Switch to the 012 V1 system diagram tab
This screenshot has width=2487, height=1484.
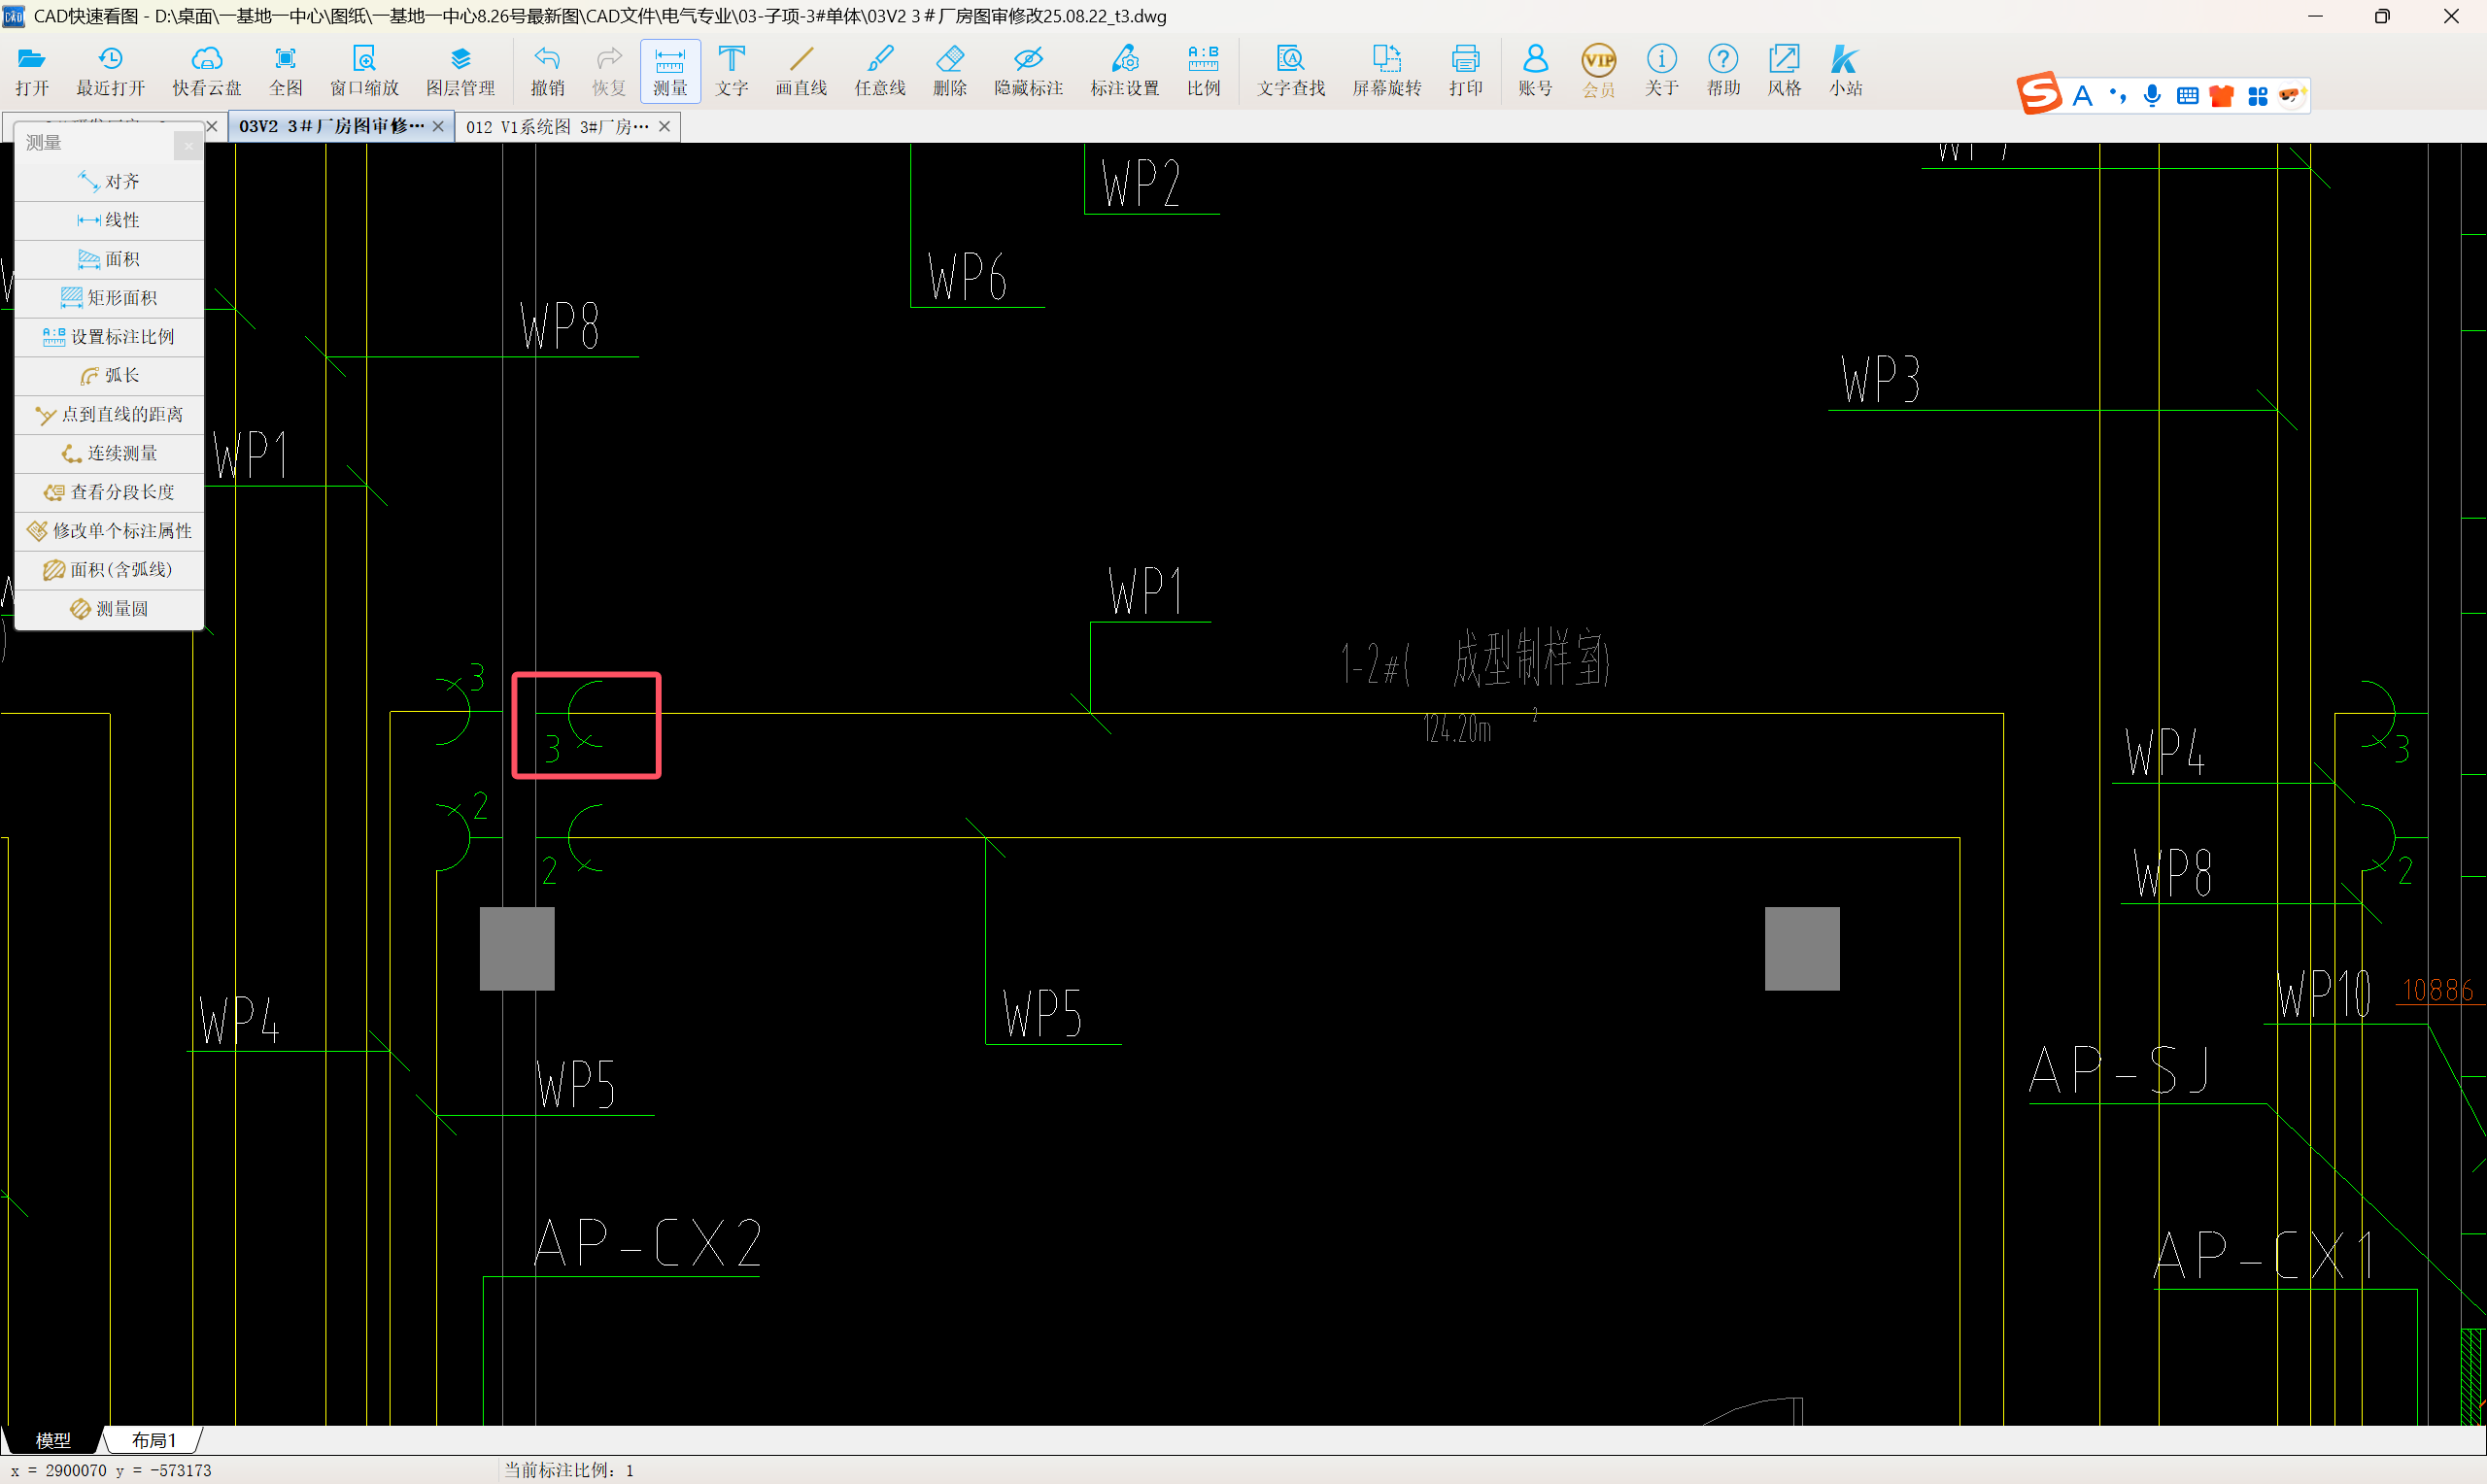coord(556,127)
